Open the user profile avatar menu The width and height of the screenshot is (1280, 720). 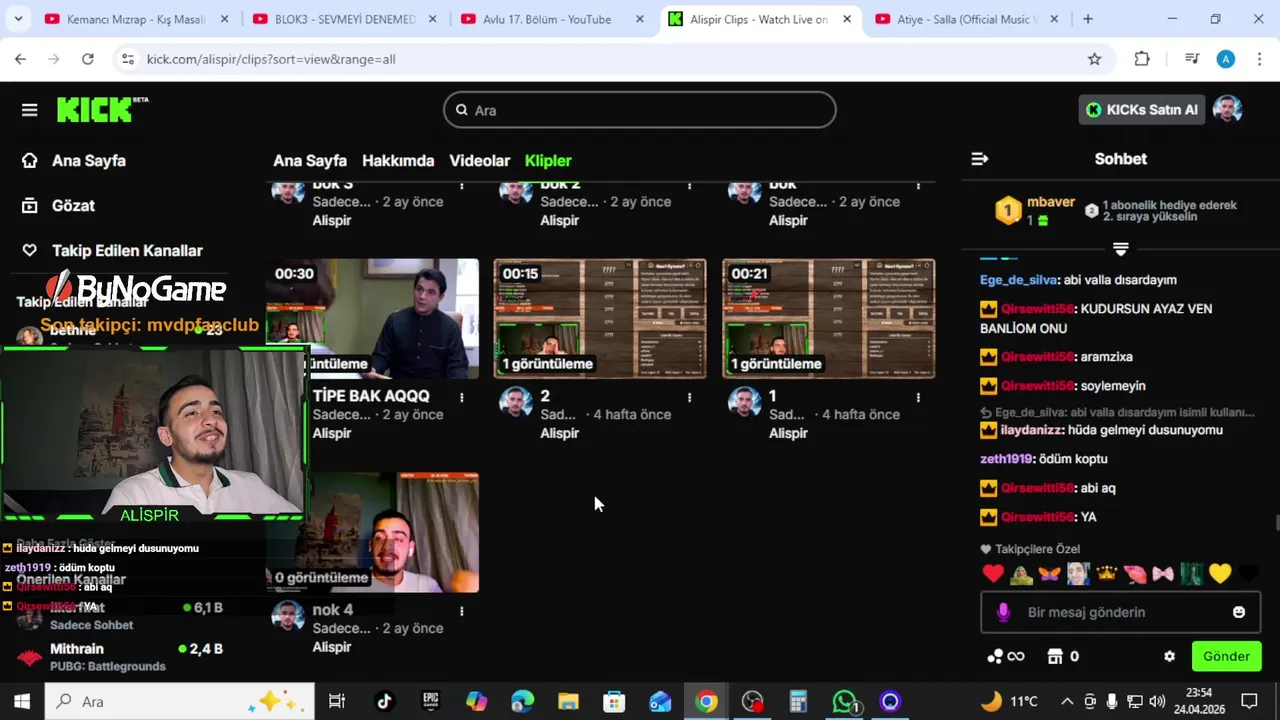(x=1227, y=110)
